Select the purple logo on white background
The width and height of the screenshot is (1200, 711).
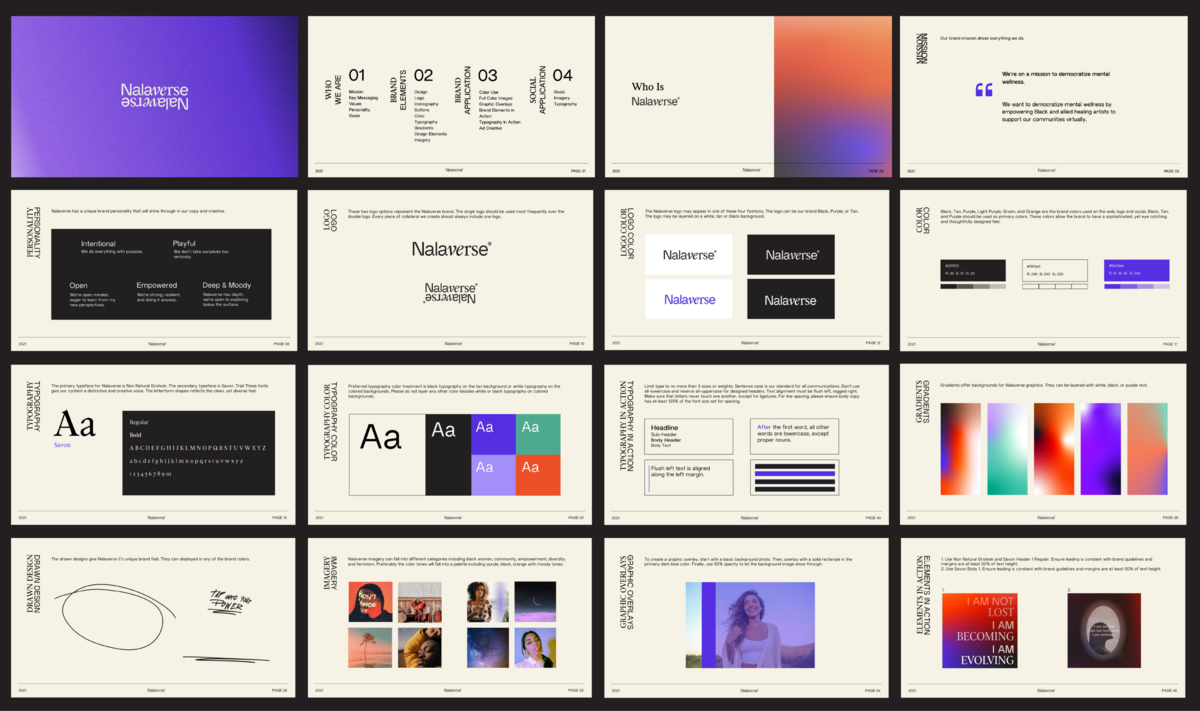tap(689, 299)
